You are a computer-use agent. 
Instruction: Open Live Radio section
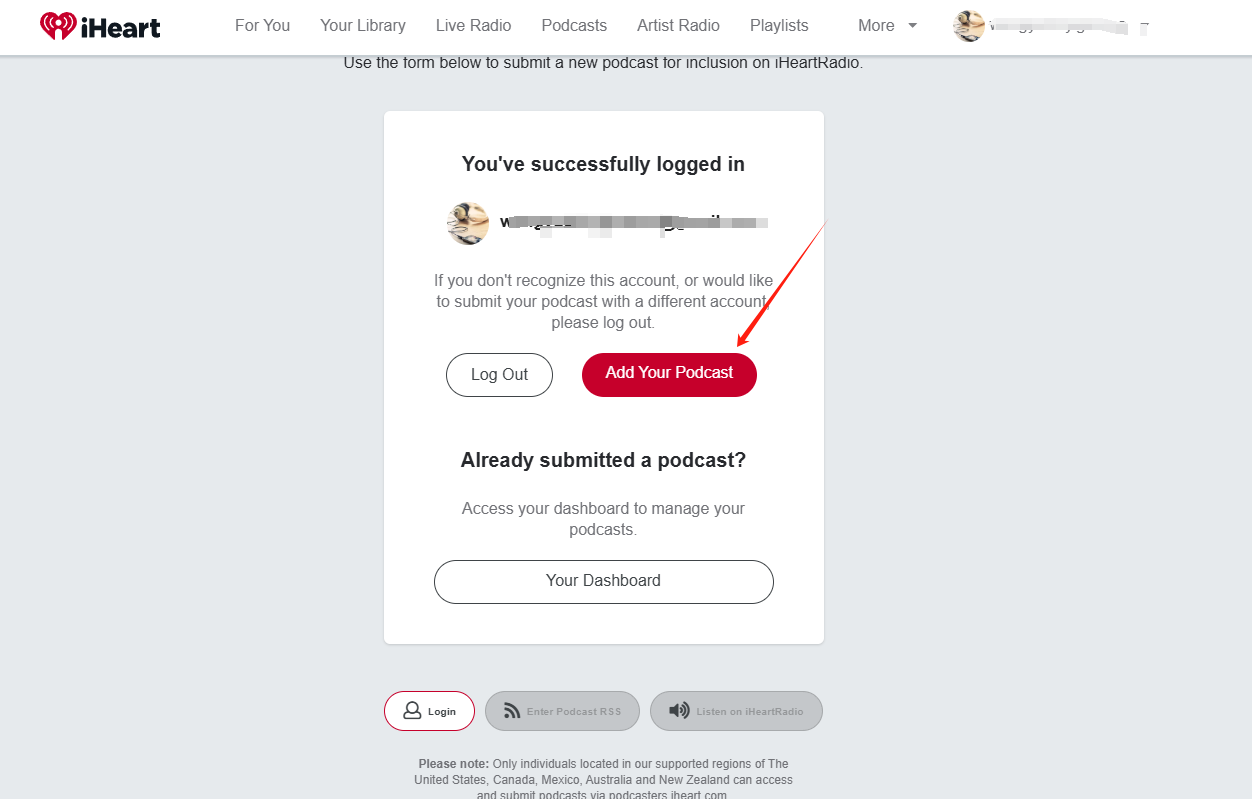[474, 26]
